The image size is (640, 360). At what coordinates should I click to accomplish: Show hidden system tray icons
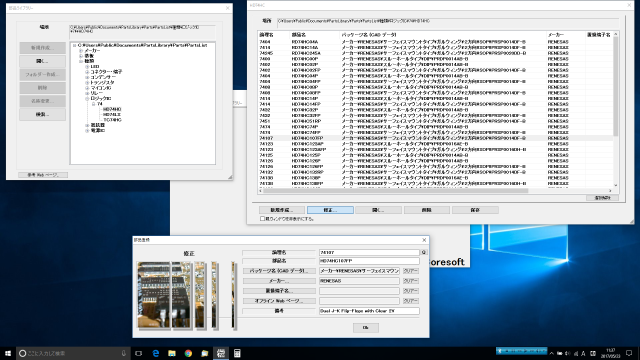coord(552,353)
